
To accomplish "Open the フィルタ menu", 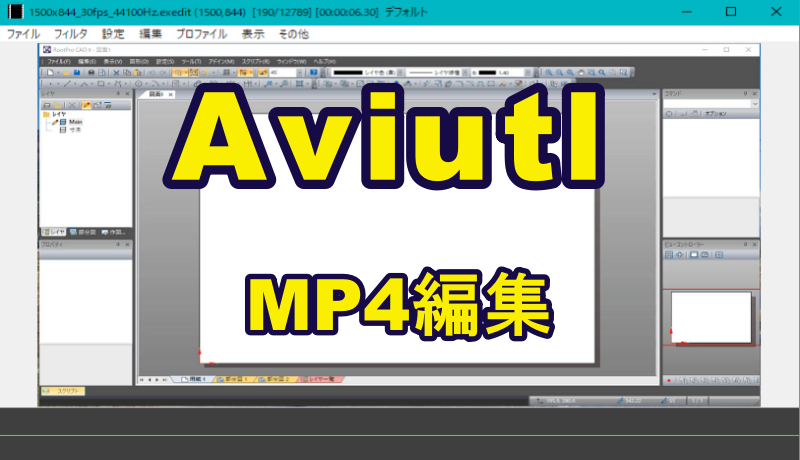I will point(70,33).
